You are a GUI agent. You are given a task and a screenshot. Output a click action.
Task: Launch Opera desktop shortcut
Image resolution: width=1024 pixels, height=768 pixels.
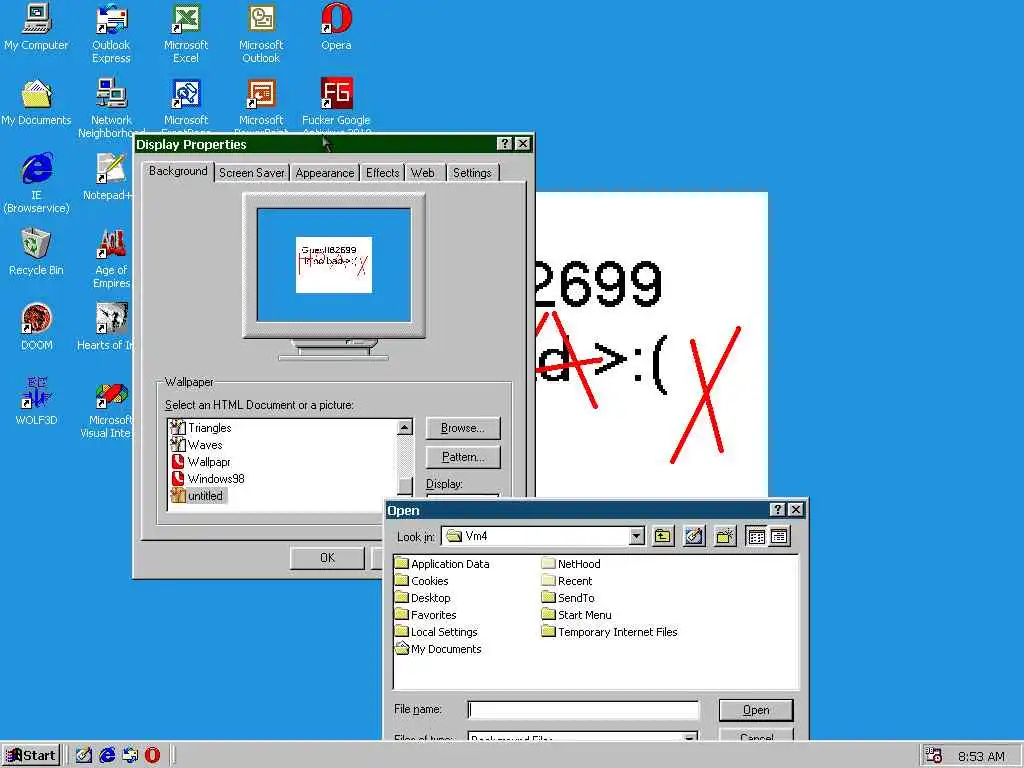coord(336,27)
